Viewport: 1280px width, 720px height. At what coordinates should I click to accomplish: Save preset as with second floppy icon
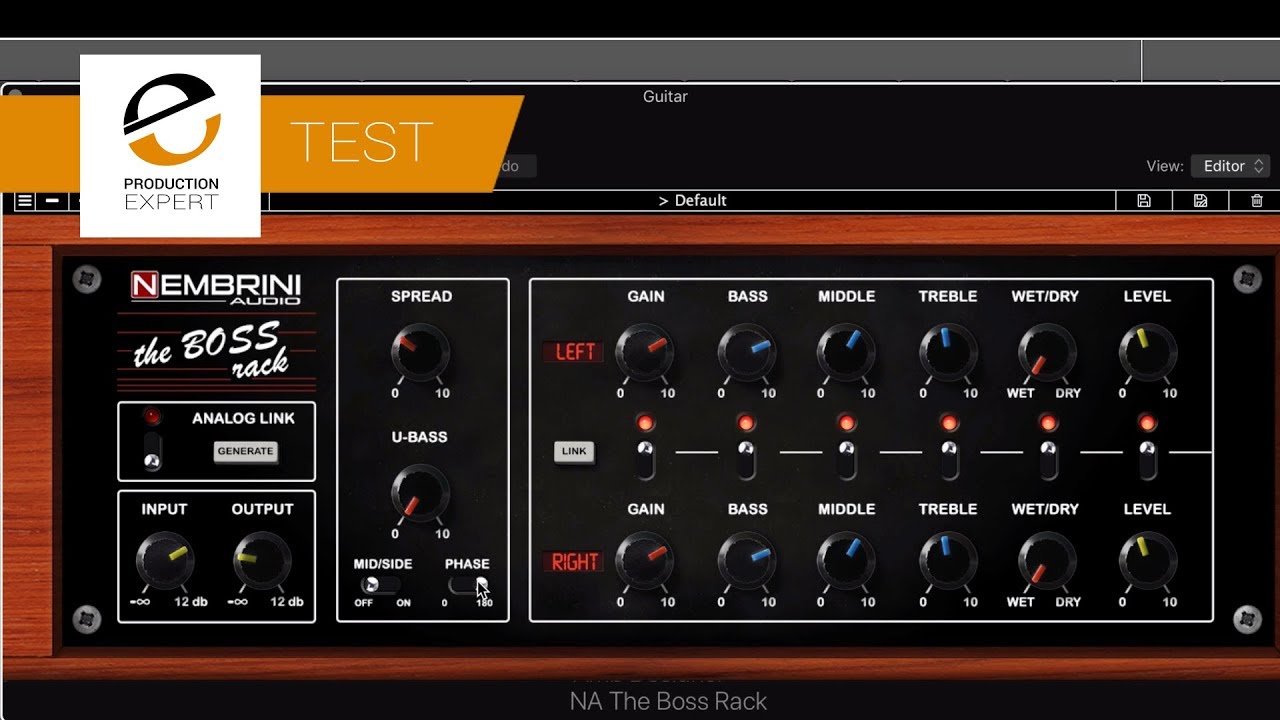point(1201,201)
